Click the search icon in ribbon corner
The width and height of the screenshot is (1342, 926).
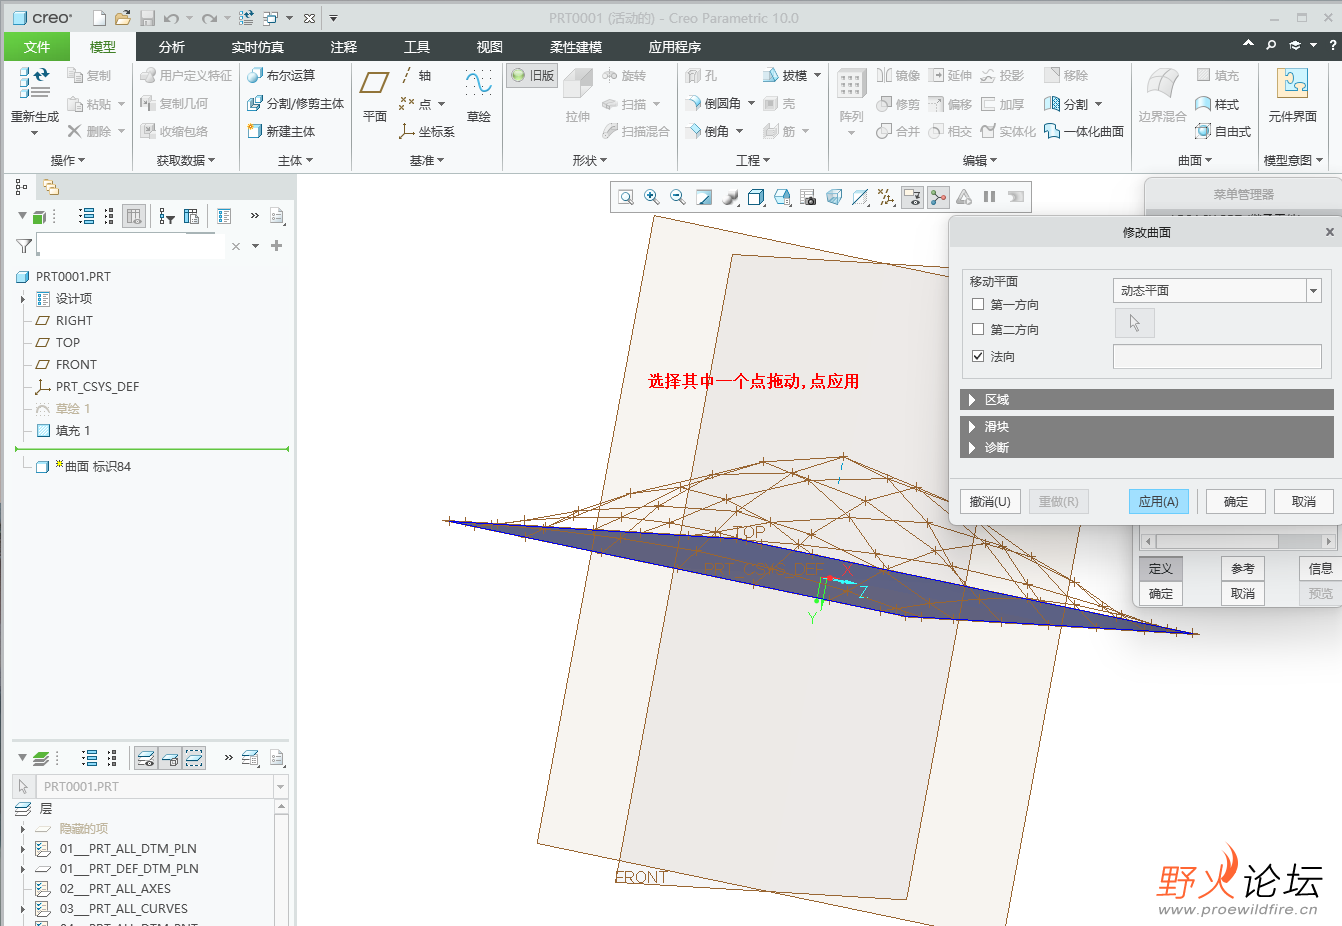pos(1271,45)
